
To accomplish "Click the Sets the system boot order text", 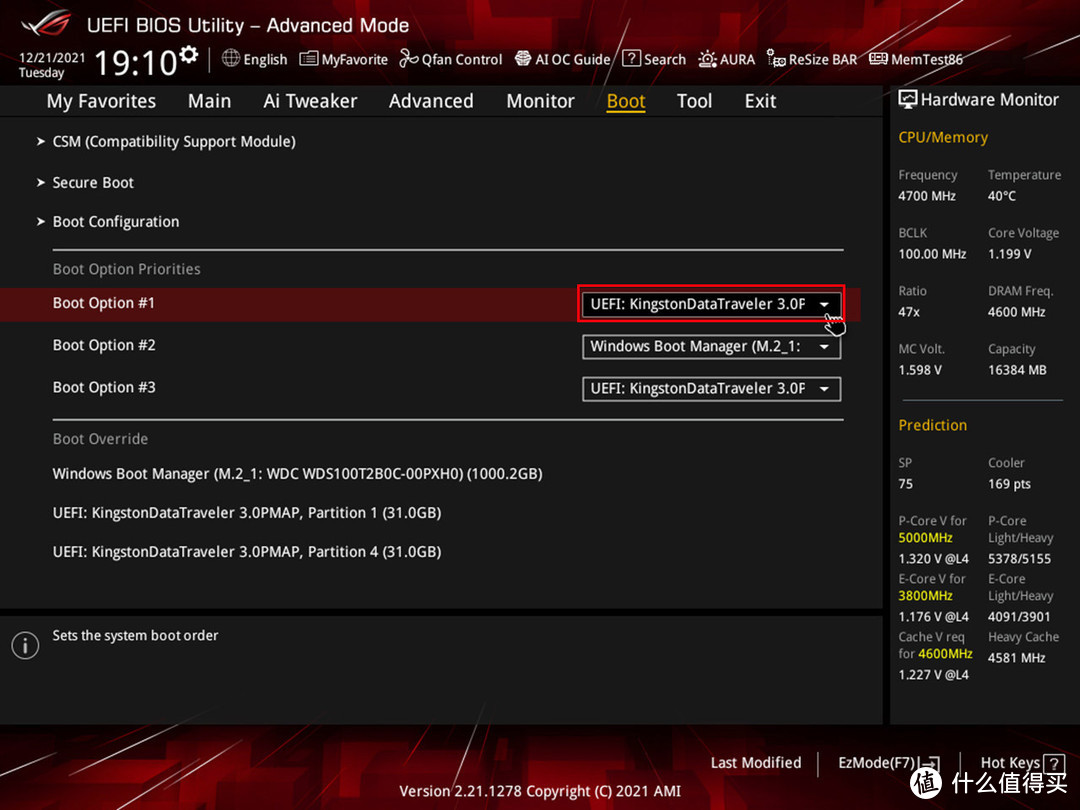I will 135,636.
